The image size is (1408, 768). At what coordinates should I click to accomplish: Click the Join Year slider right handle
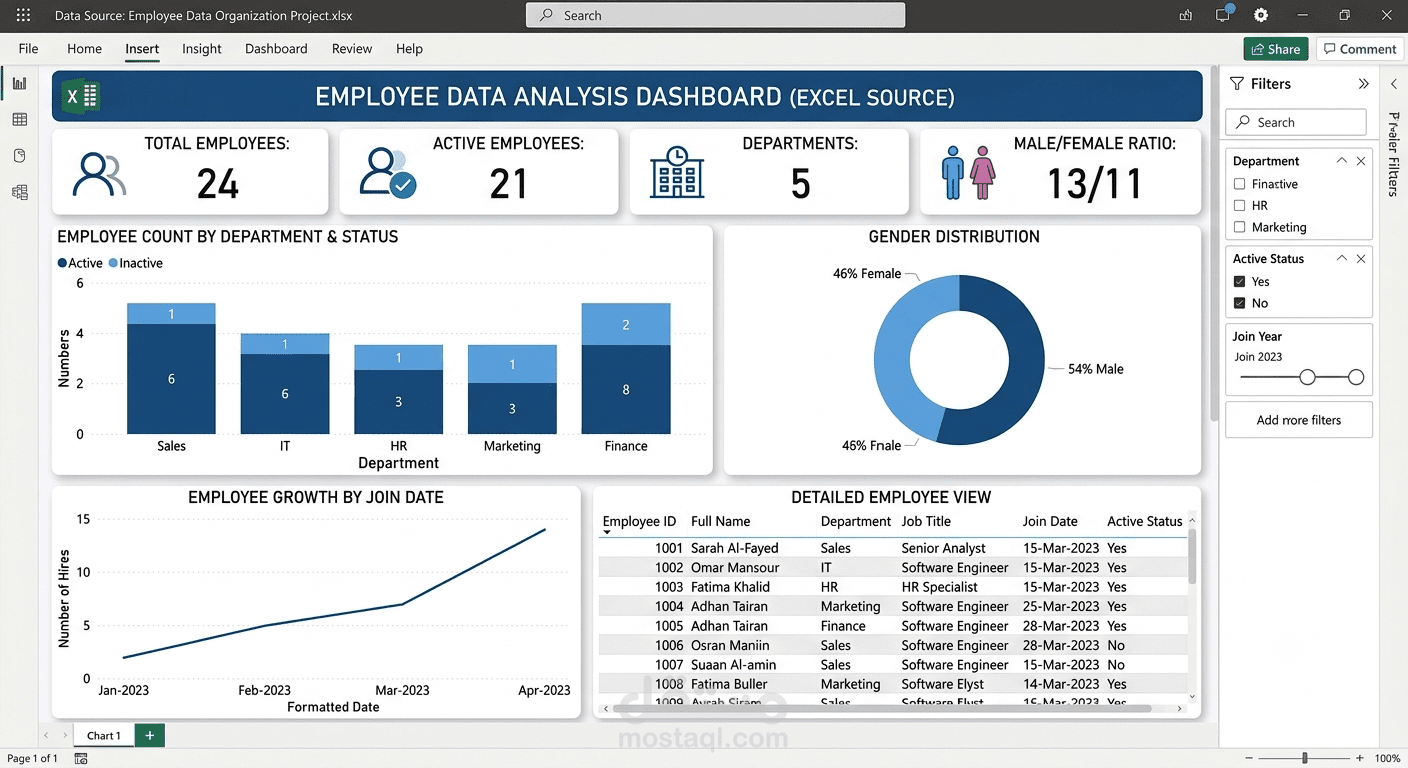(1356, 377)
